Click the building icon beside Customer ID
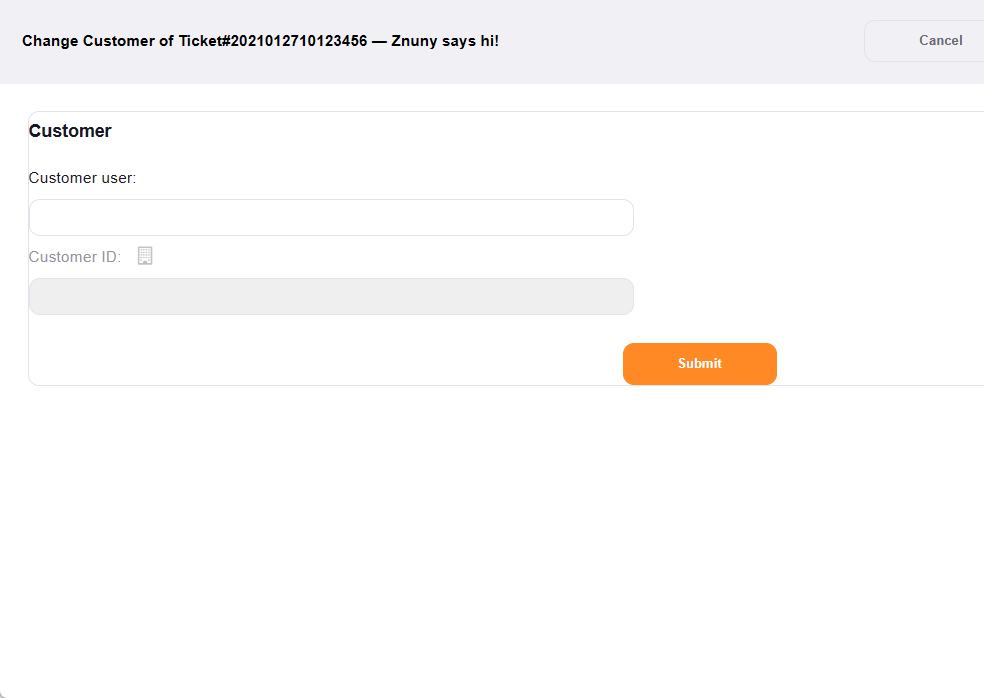This screenshot has width=984, height=698. 145,255
